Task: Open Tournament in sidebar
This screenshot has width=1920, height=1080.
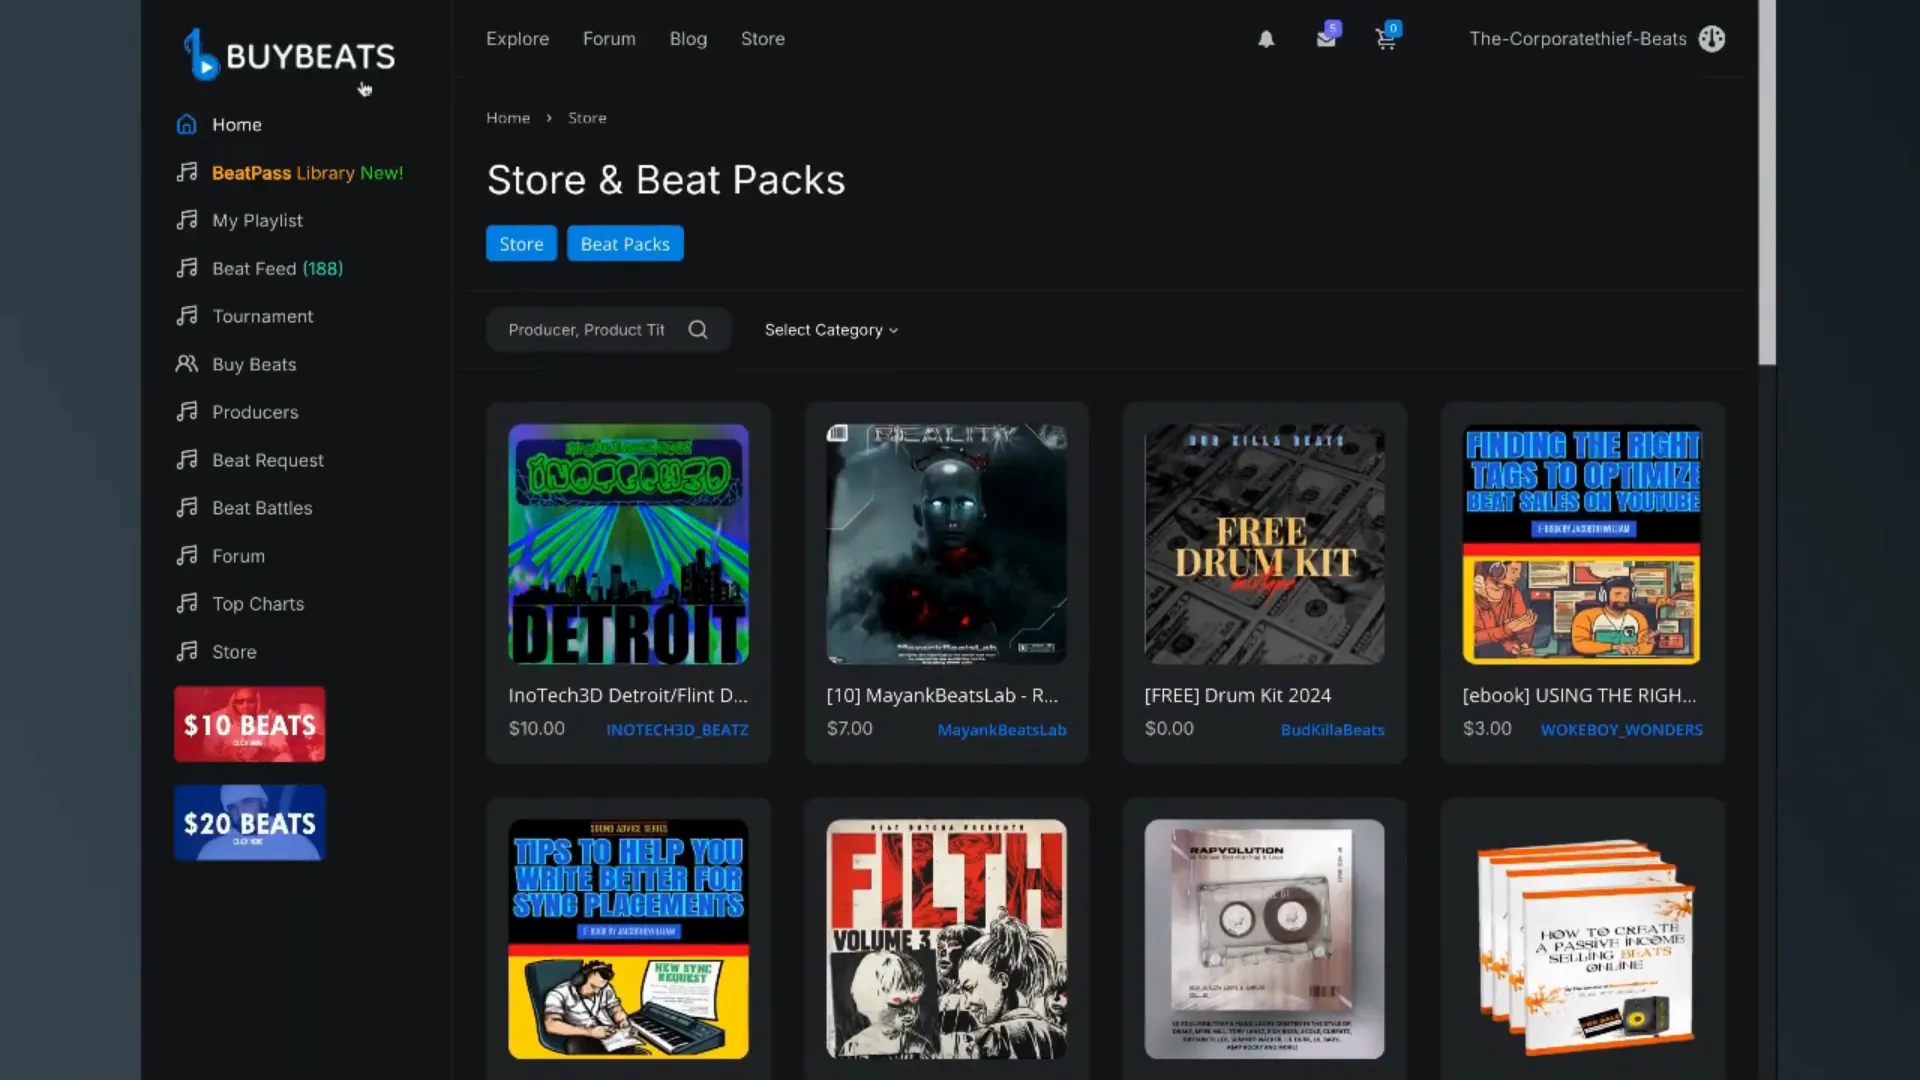Action: click(x=262, y=317)
